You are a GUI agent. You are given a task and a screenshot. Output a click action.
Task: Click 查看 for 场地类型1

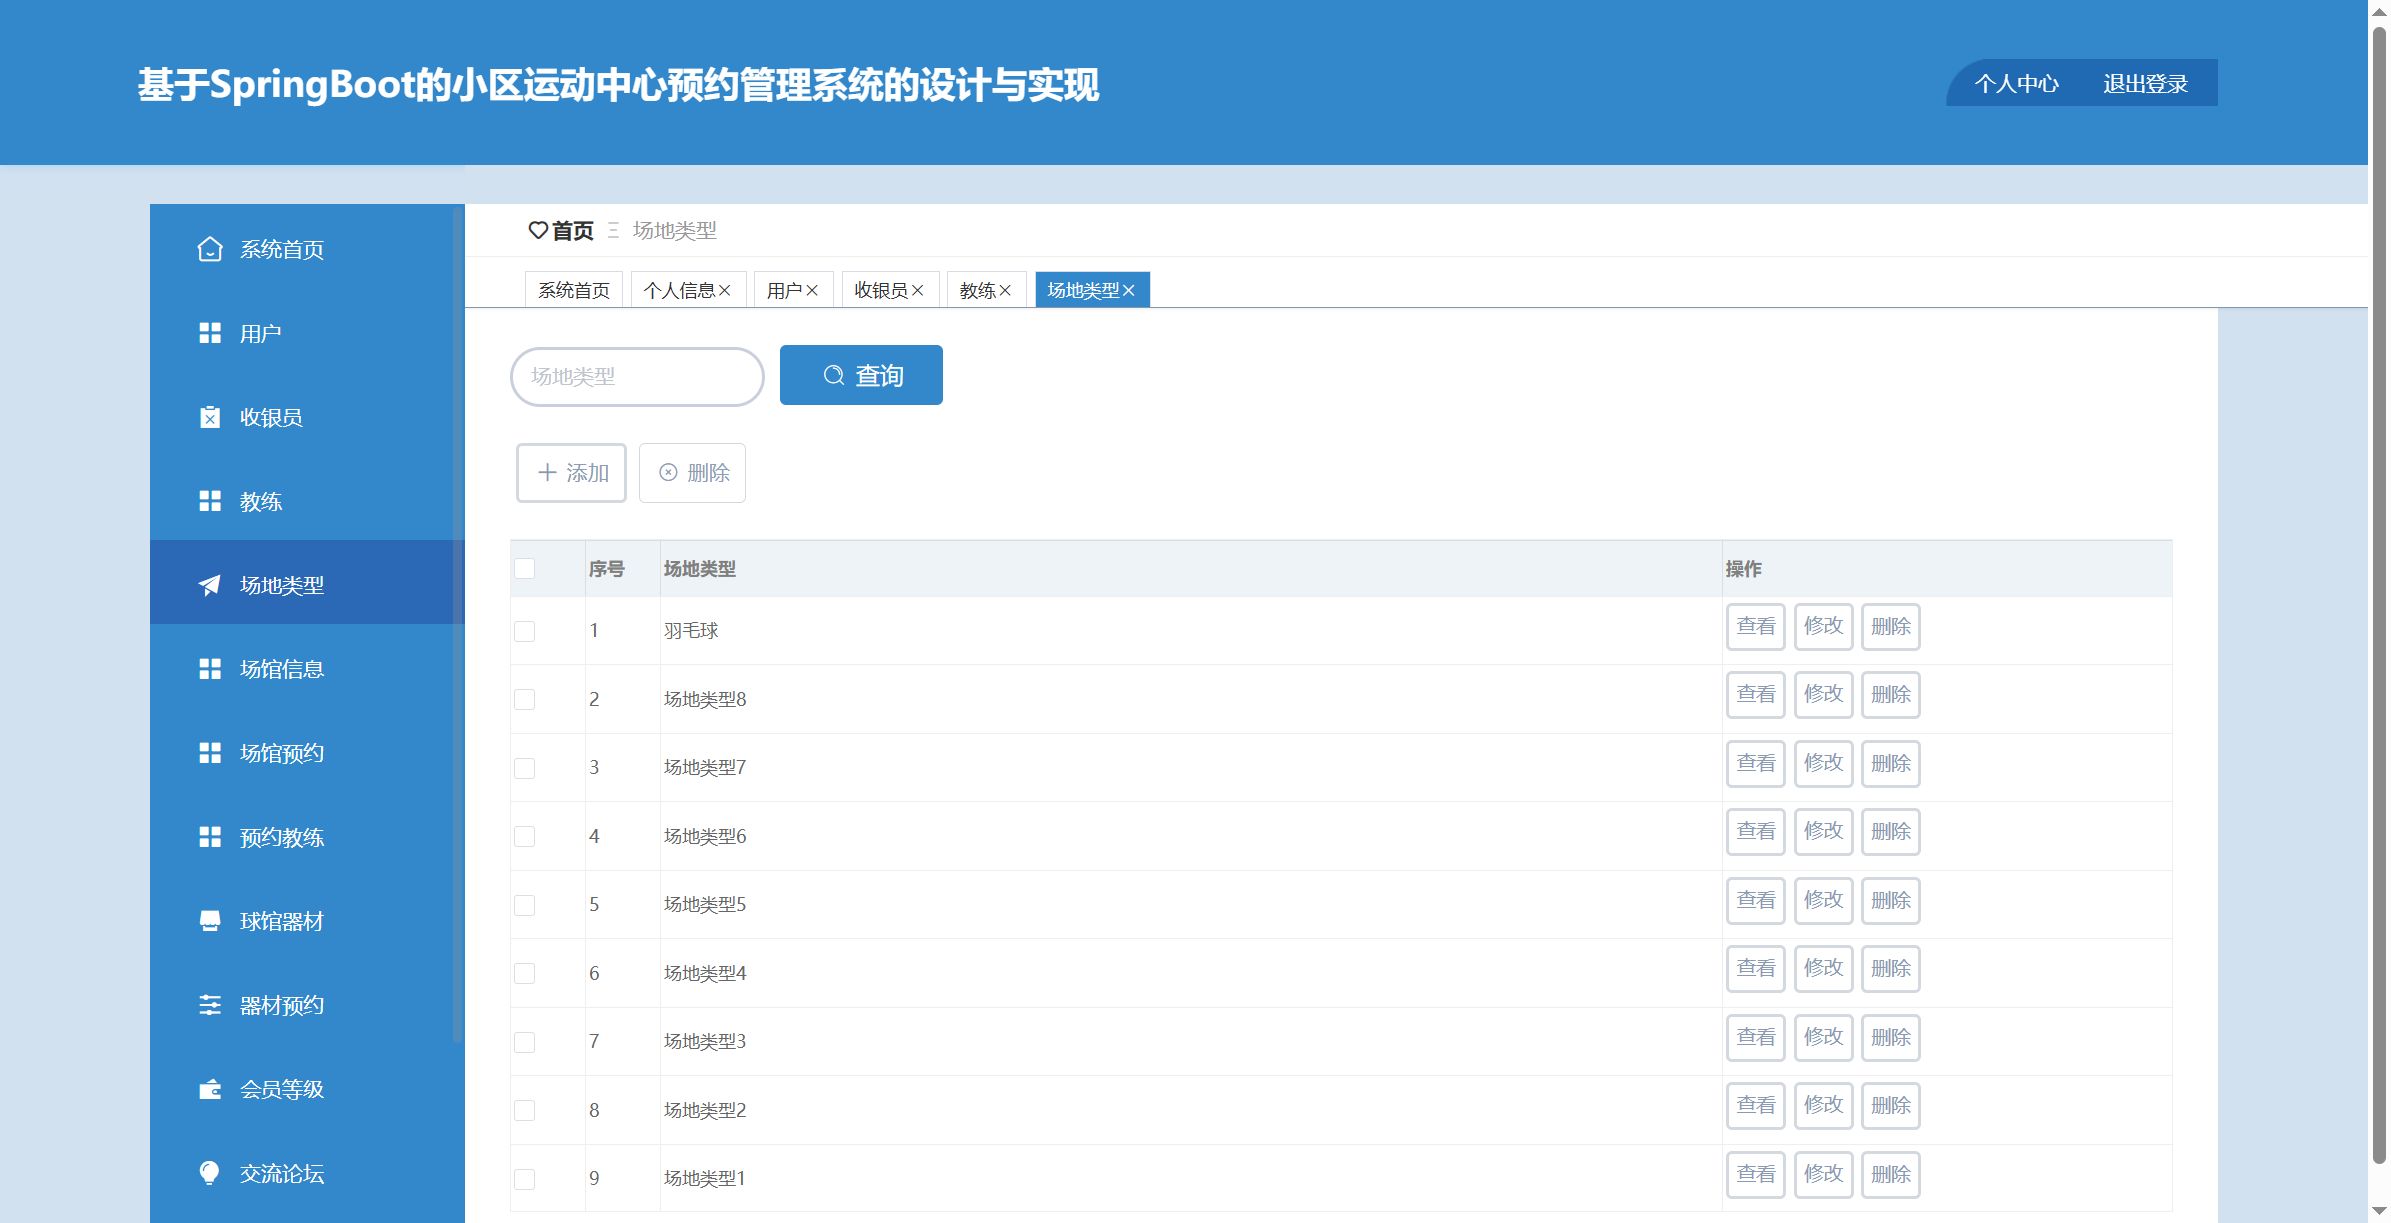(1756, 1174)
